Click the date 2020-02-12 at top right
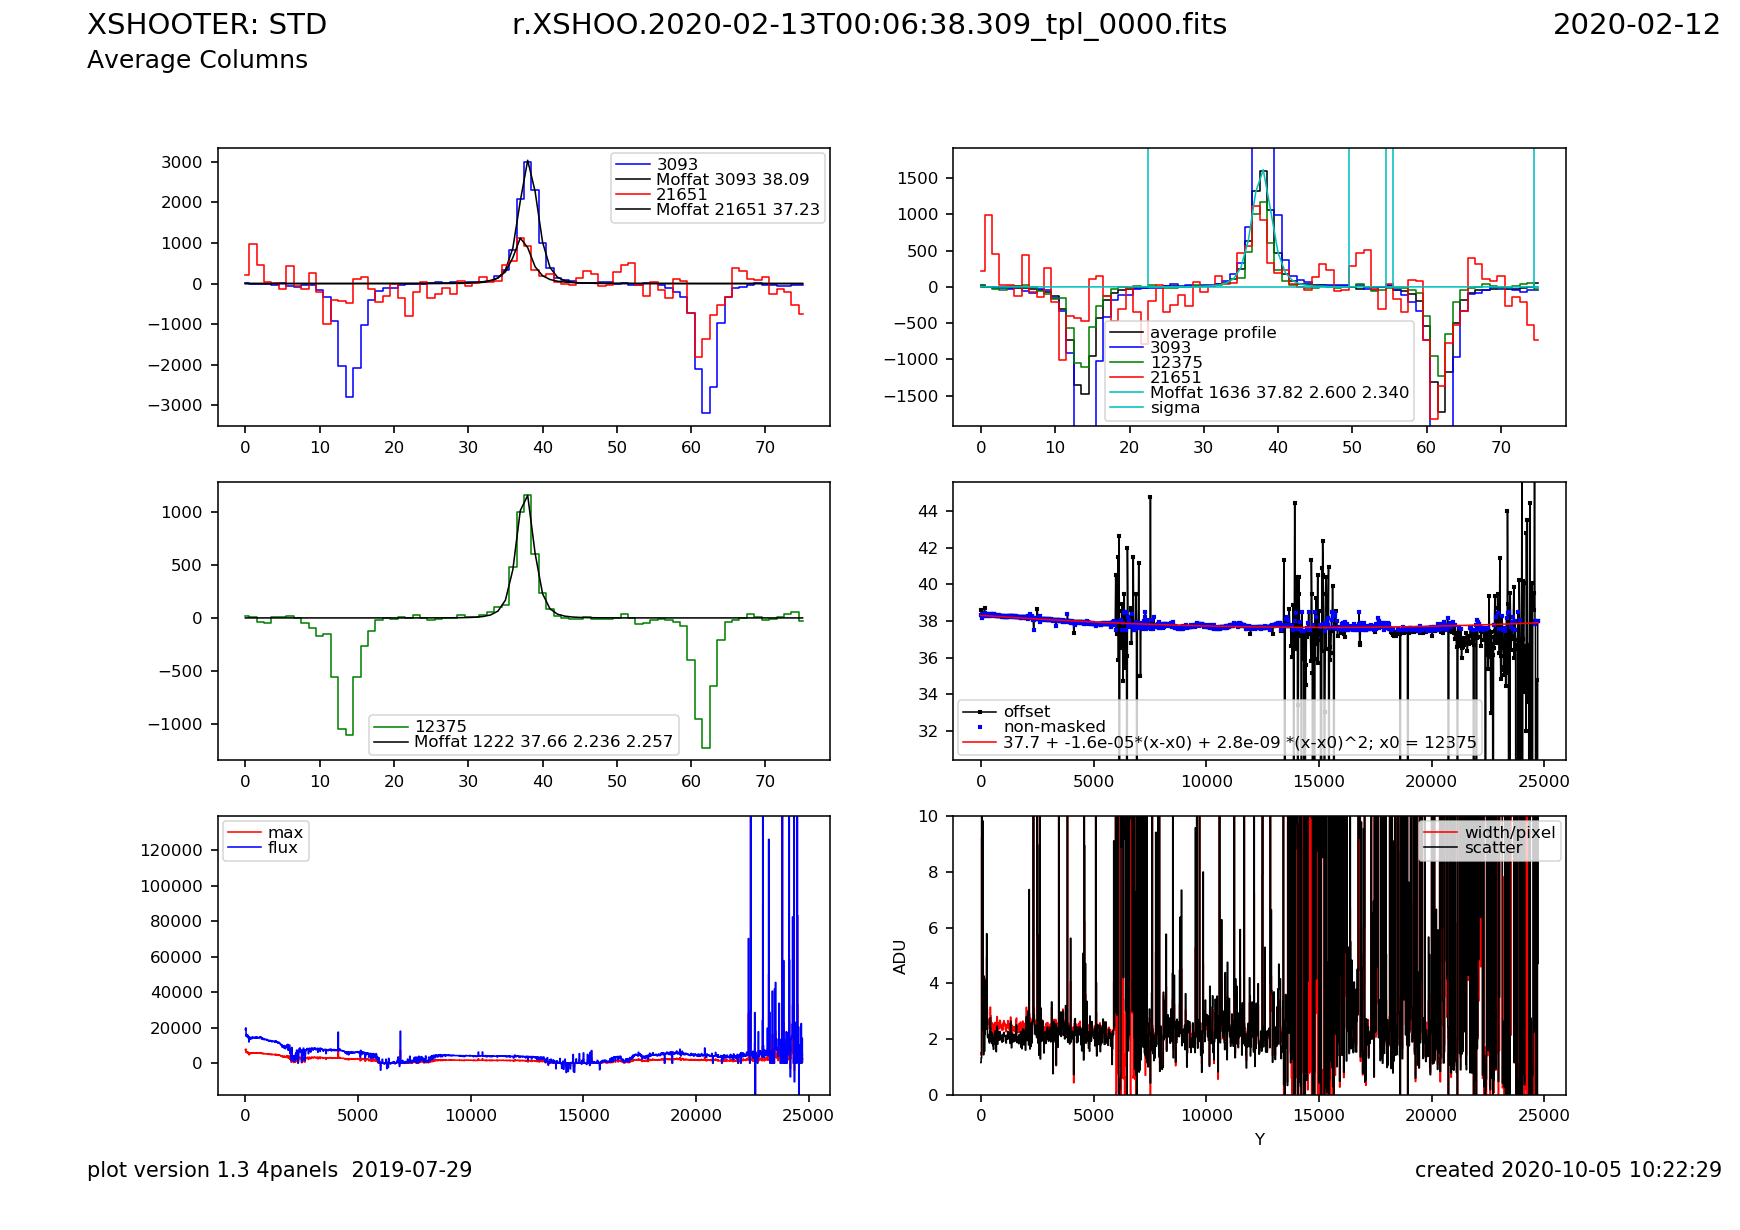The width and height of the screenshot is (1740, 1230). pyautogui.click(x=1636, y=25)
